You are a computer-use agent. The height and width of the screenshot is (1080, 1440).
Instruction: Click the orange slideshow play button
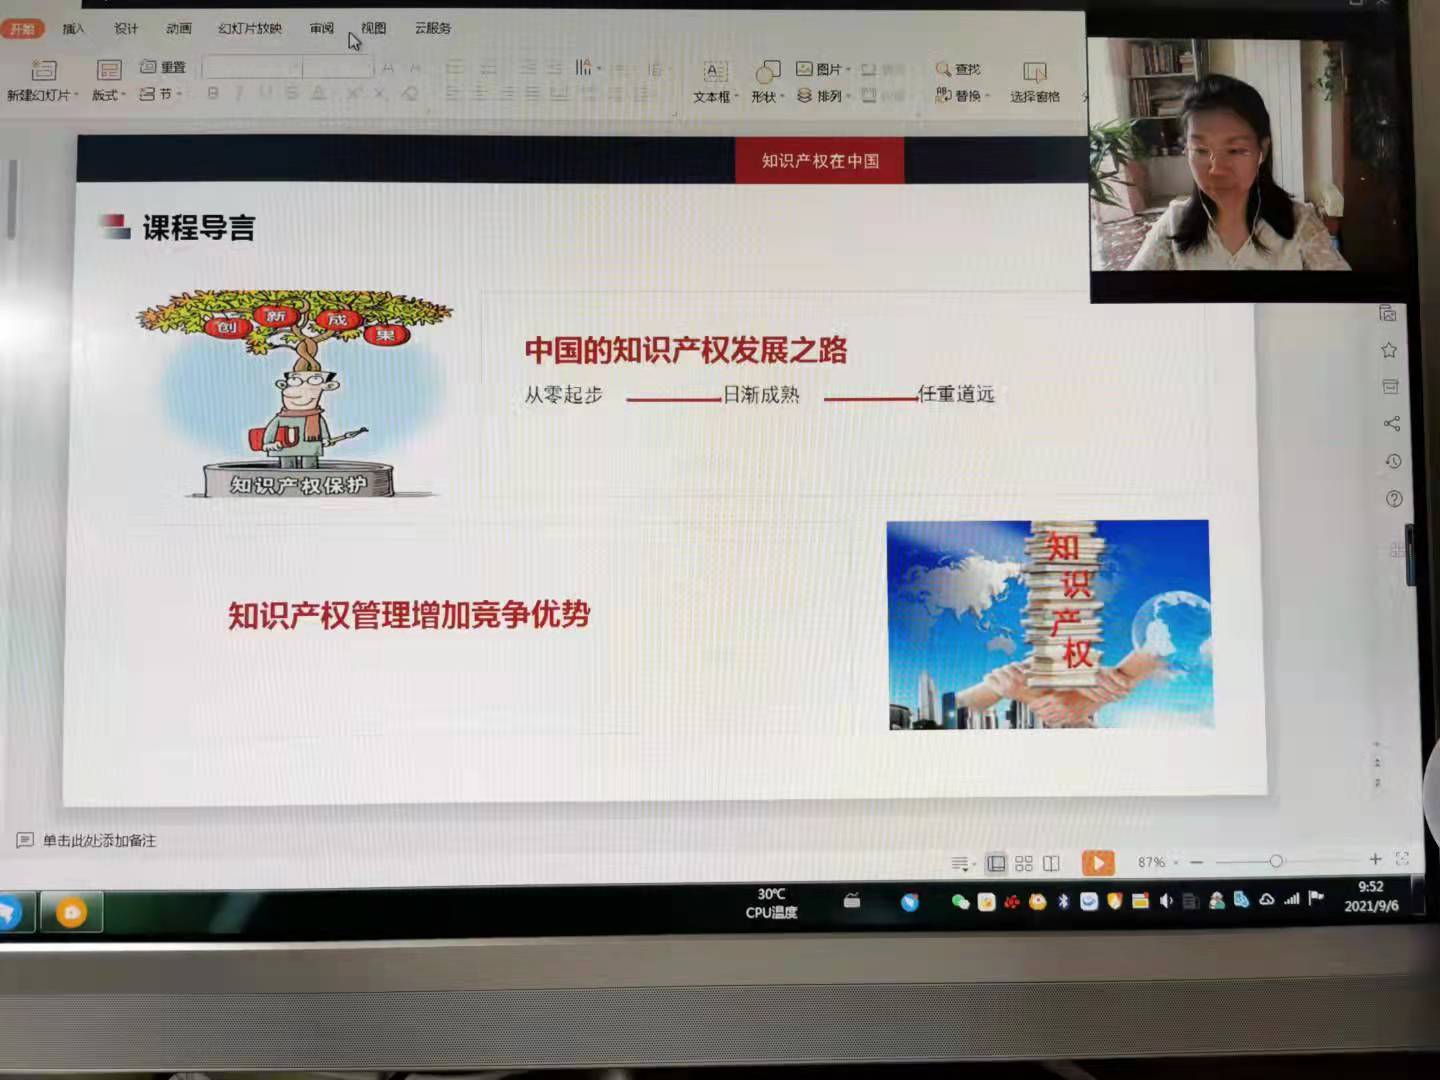pyautogui.click(x=1097, y=862)
